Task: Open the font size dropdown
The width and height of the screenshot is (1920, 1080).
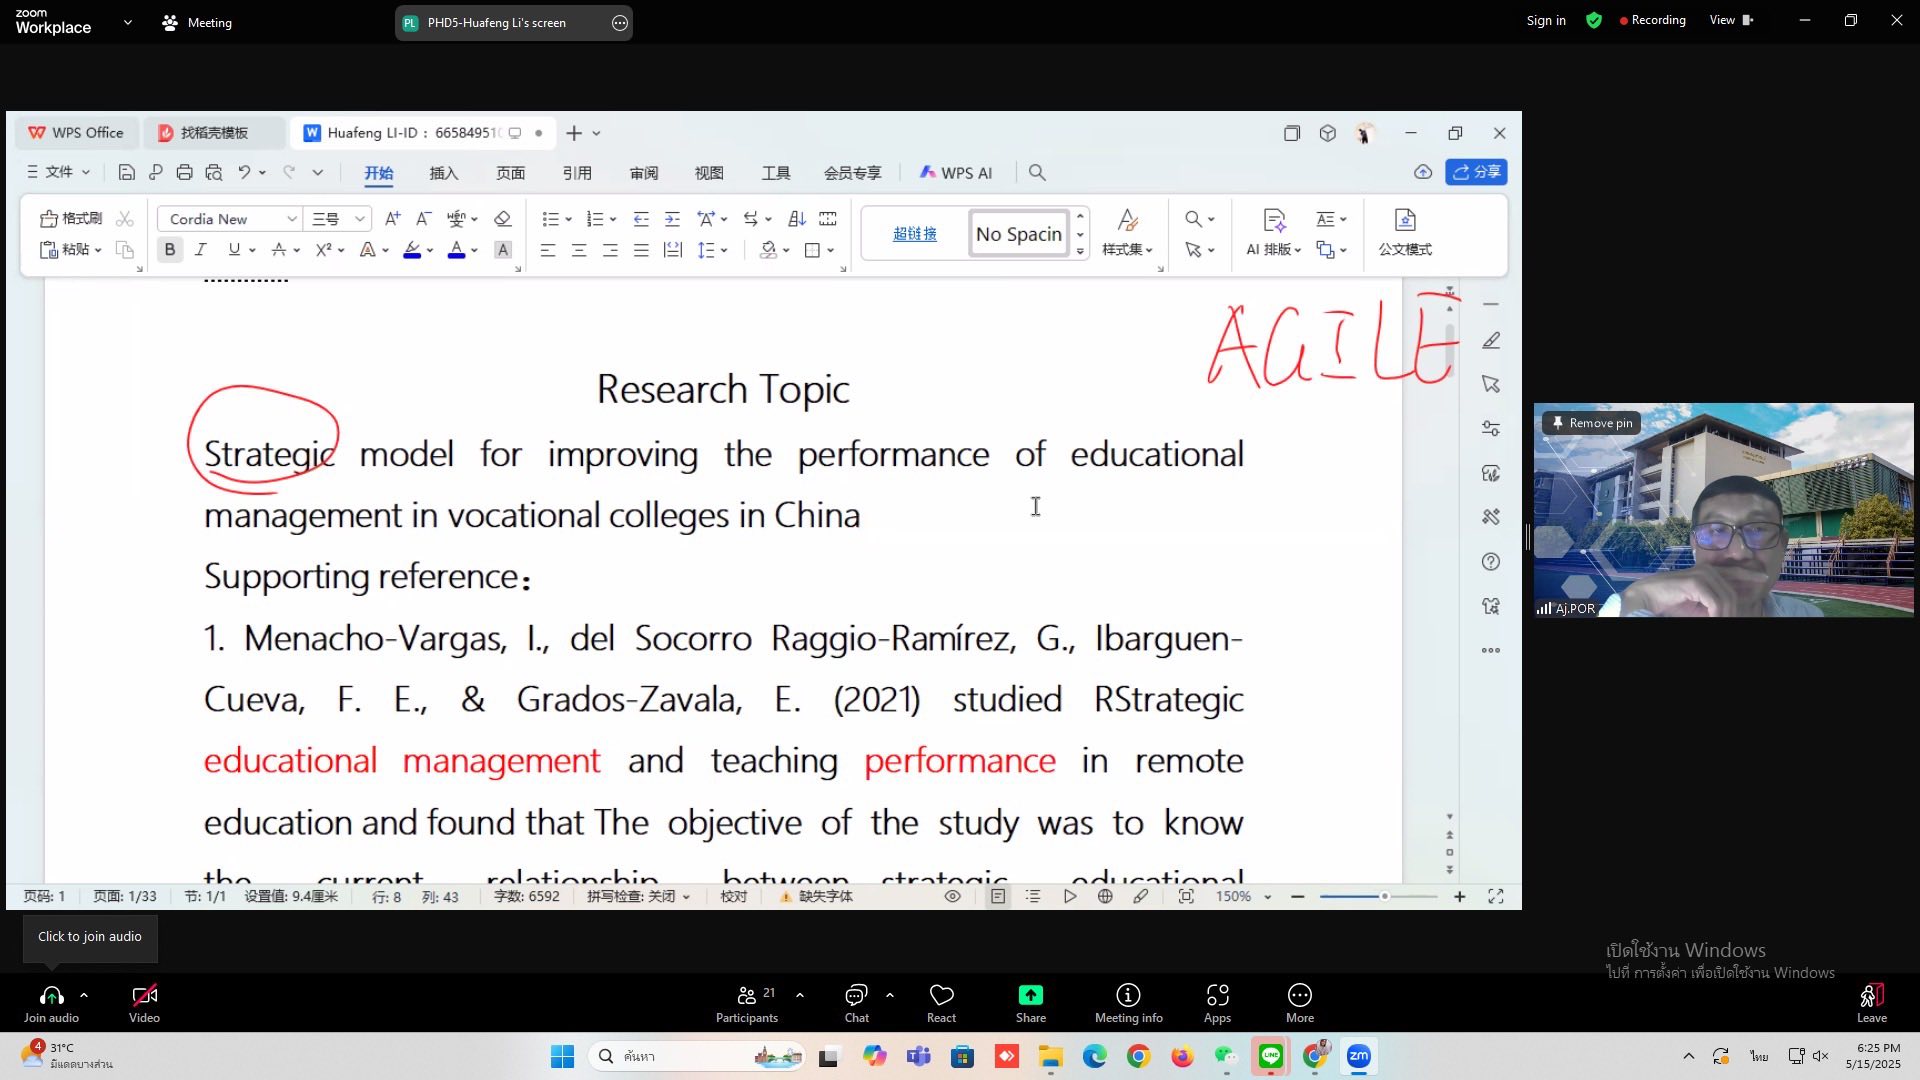Action: click(x=360, y=219)
